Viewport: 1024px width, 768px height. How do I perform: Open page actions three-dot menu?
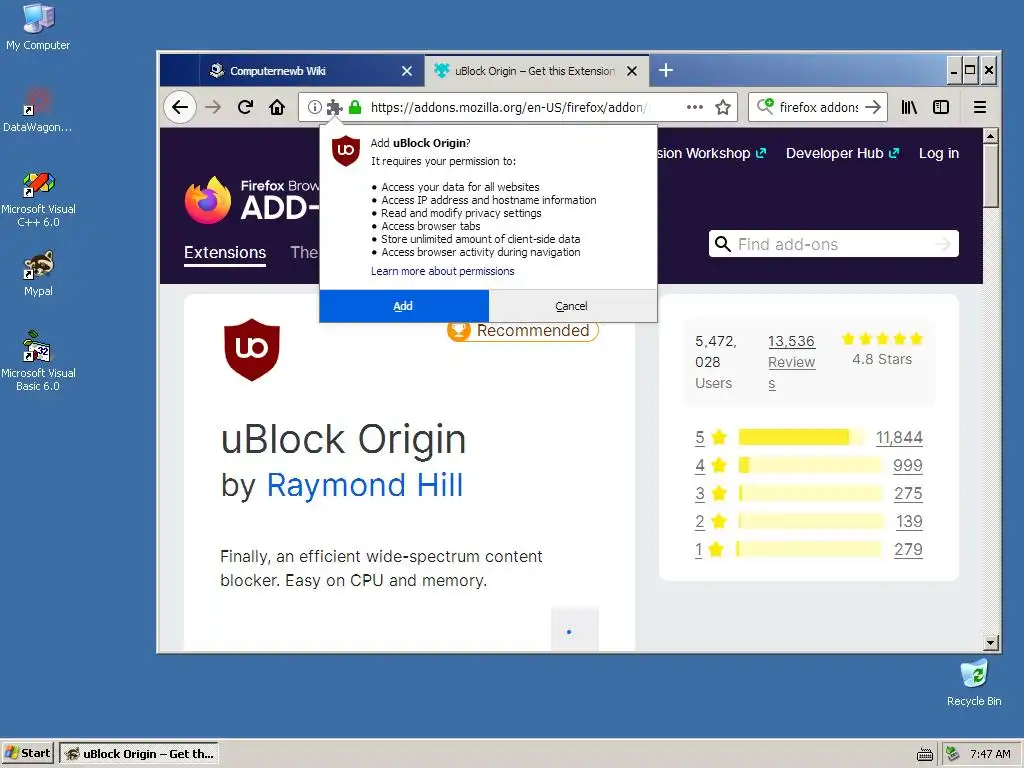point(695,107)
